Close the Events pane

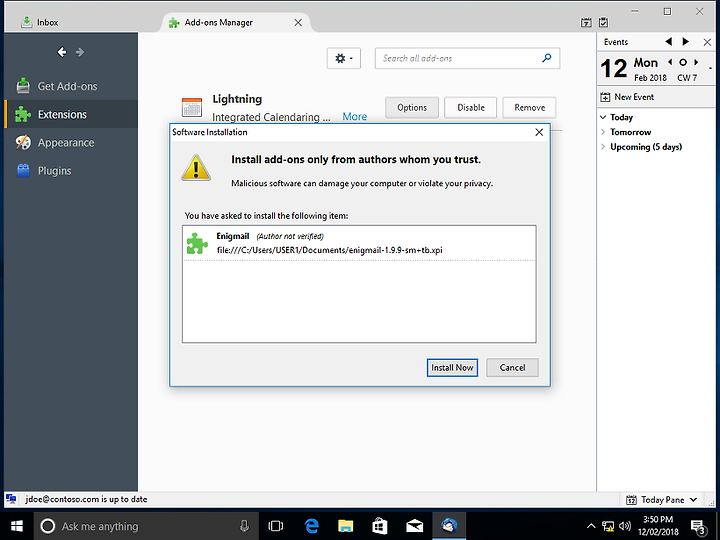click(707, 42)
